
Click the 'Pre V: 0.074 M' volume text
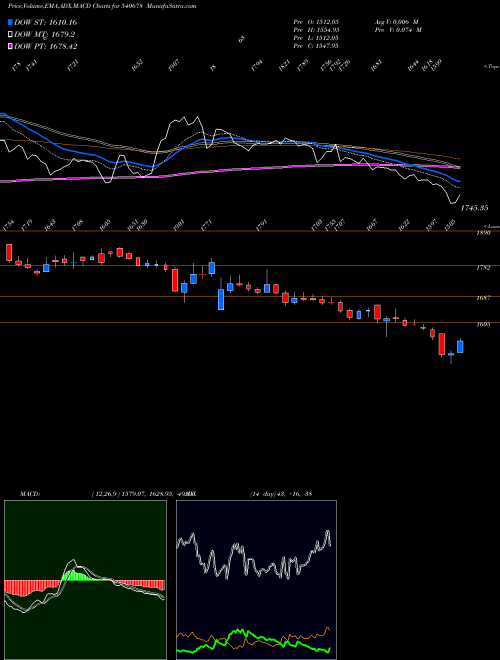[398, 30]
